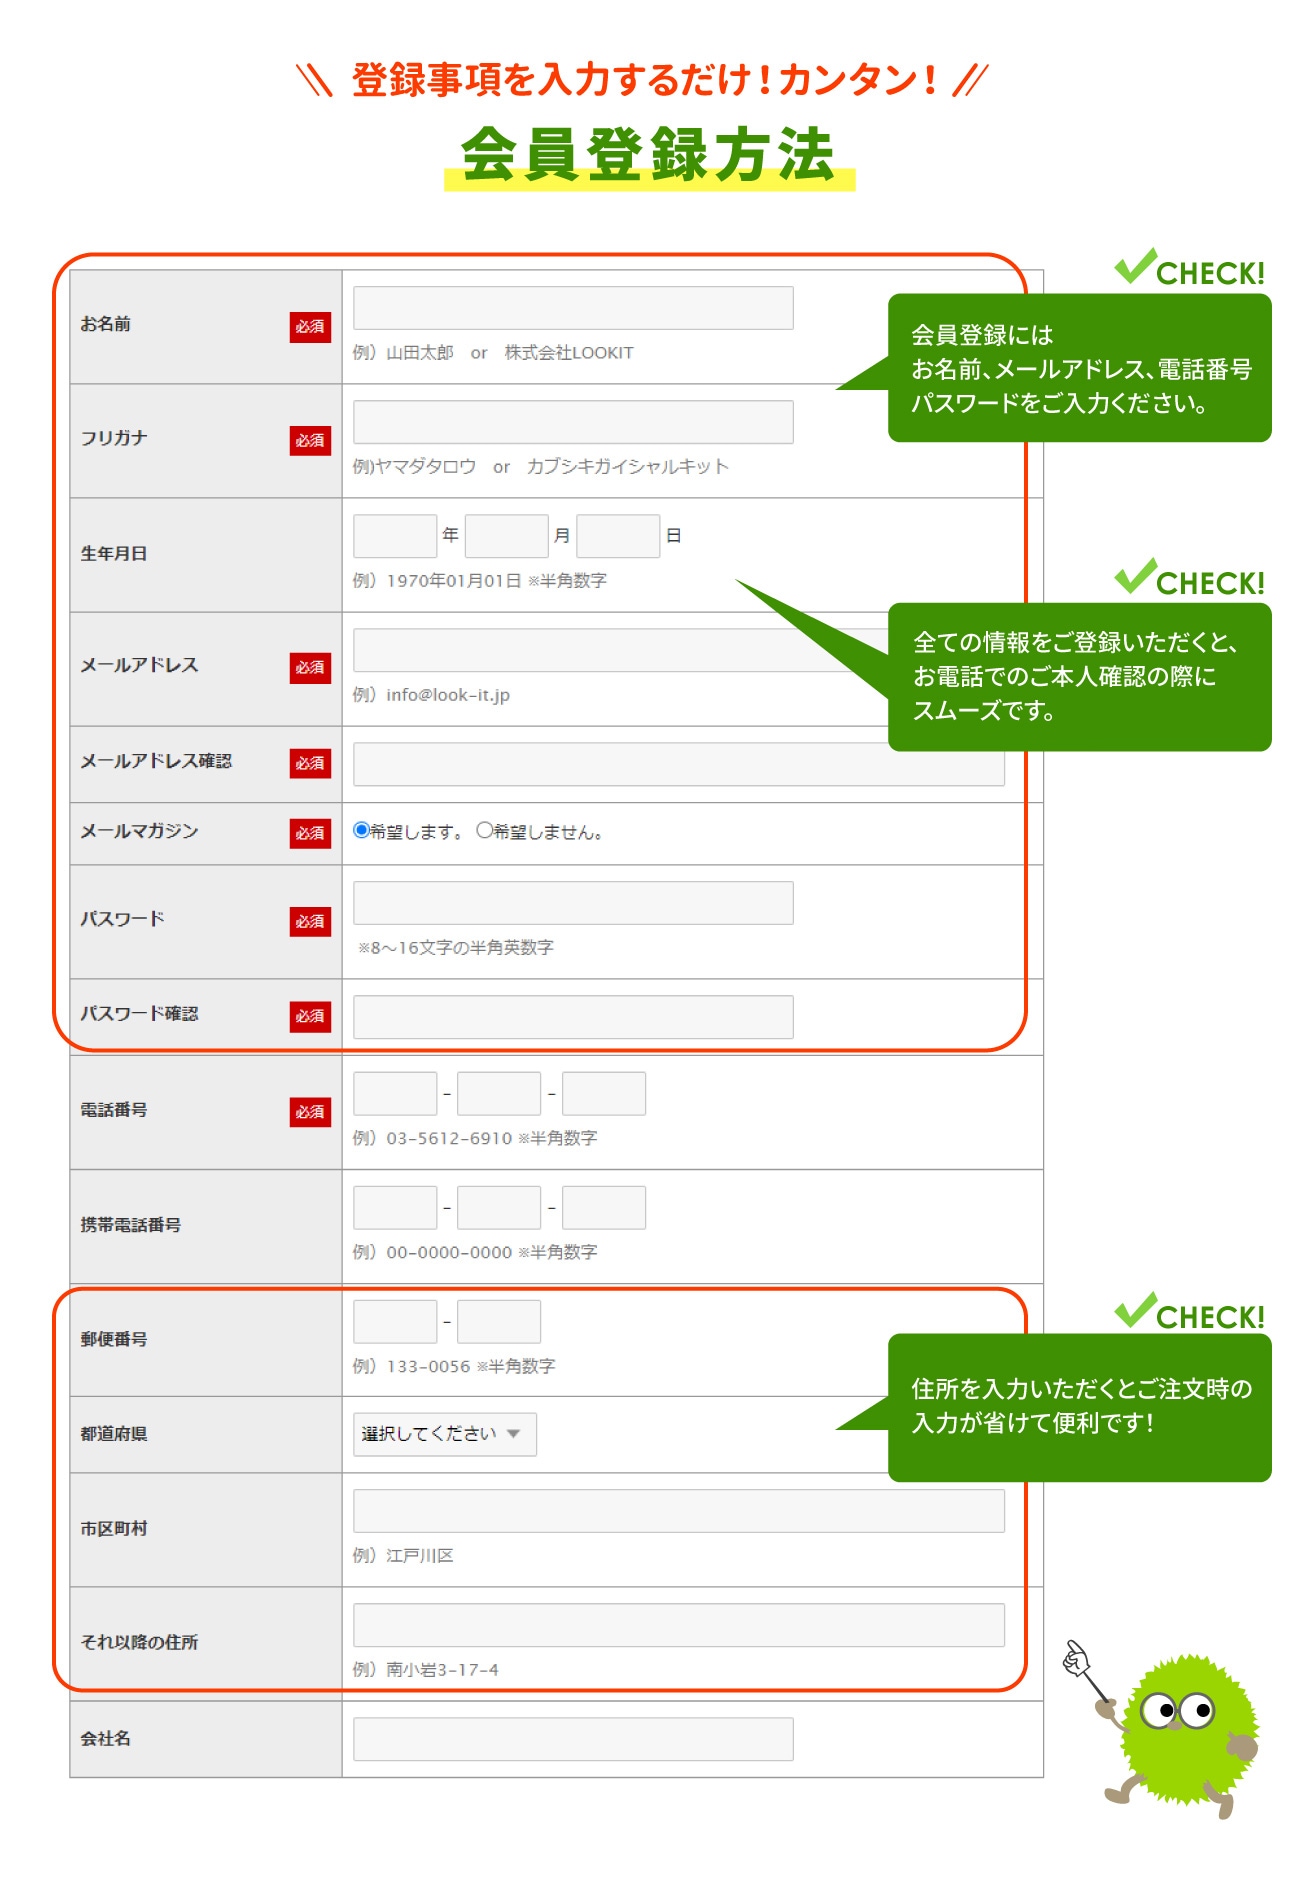Click 必須 badge beside フリガナ
Screen dimensions: 1300x1880
click(310, 441)
